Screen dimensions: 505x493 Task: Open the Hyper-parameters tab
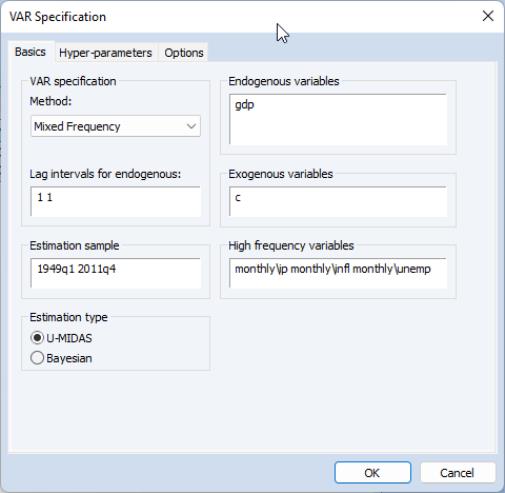click(x=105, y=53)
